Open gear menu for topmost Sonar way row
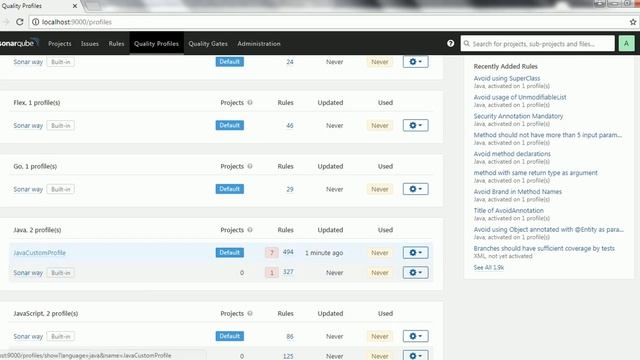Viewport: 640px width, 360px height. pos(416,62)
